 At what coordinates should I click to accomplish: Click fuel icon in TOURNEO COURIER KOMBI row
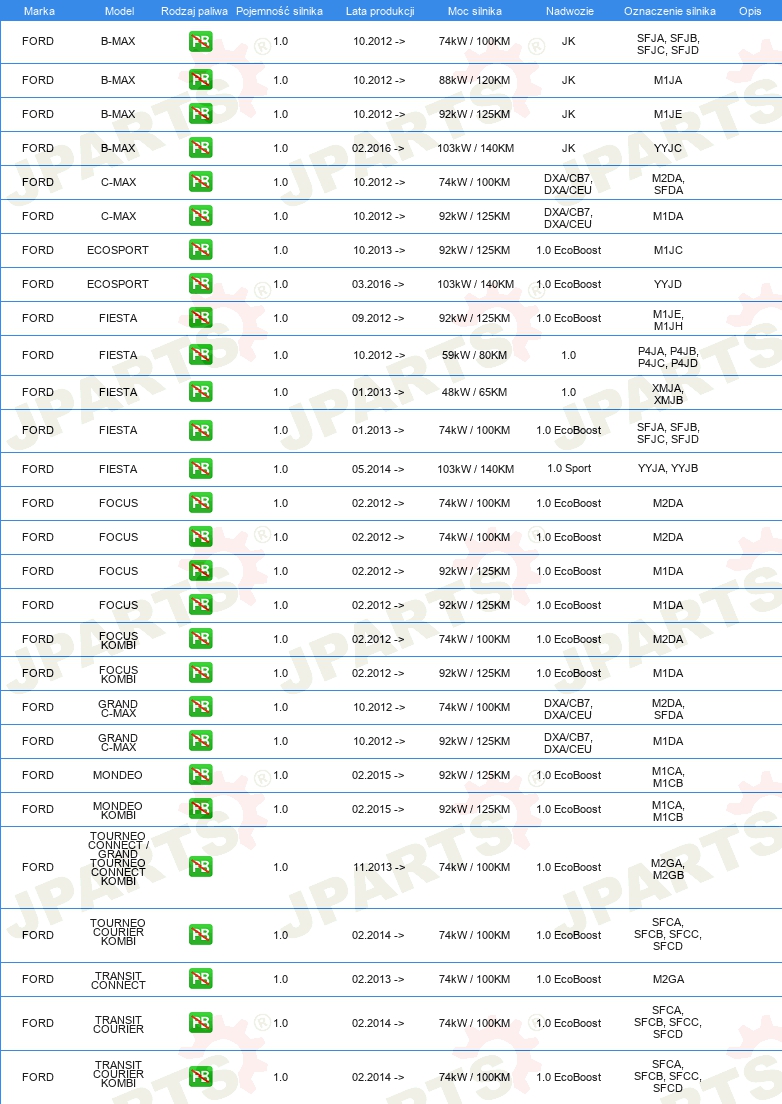point(201,935)
